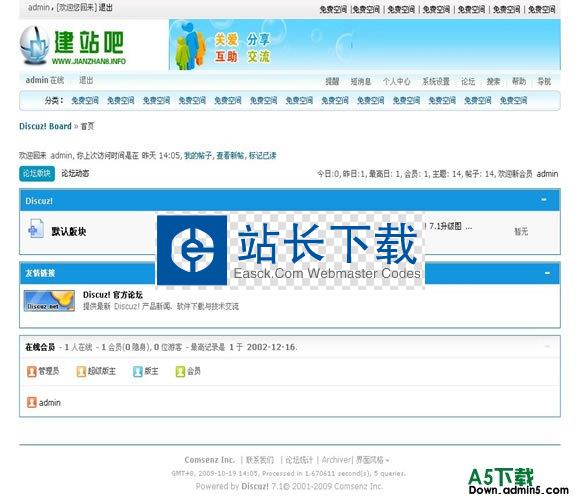The image size is (580, 500).
Task: Open the 7.1升级图 latest post link
Action: [448, 226]
